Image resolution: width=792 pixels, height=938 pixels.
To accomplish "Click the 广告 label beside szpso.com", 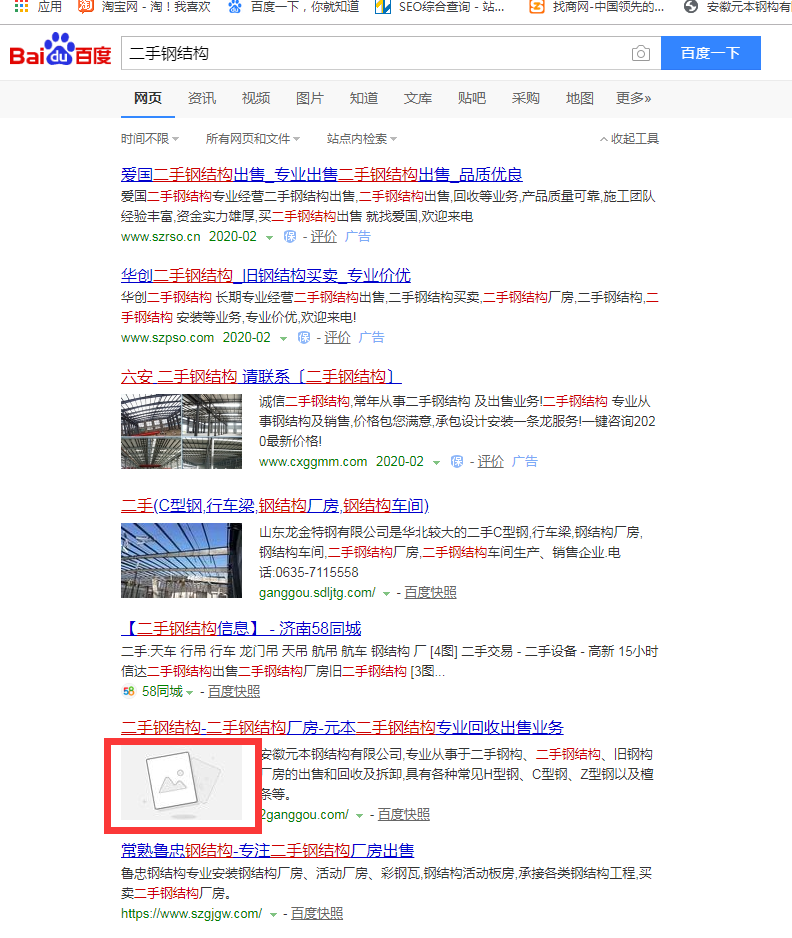I will [371, 338].
